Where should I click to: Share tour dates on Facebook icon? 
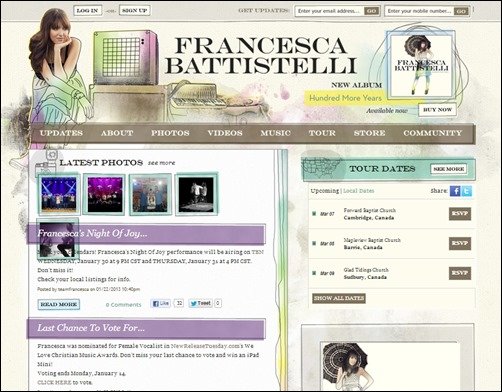coord(455,191)
